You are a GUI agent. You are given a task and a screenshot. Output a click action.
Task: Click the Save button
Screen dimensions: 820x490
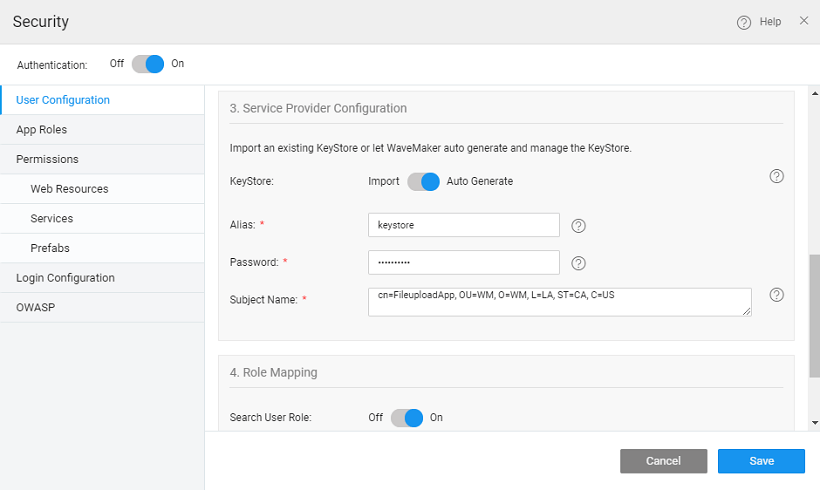click(761, 461)
